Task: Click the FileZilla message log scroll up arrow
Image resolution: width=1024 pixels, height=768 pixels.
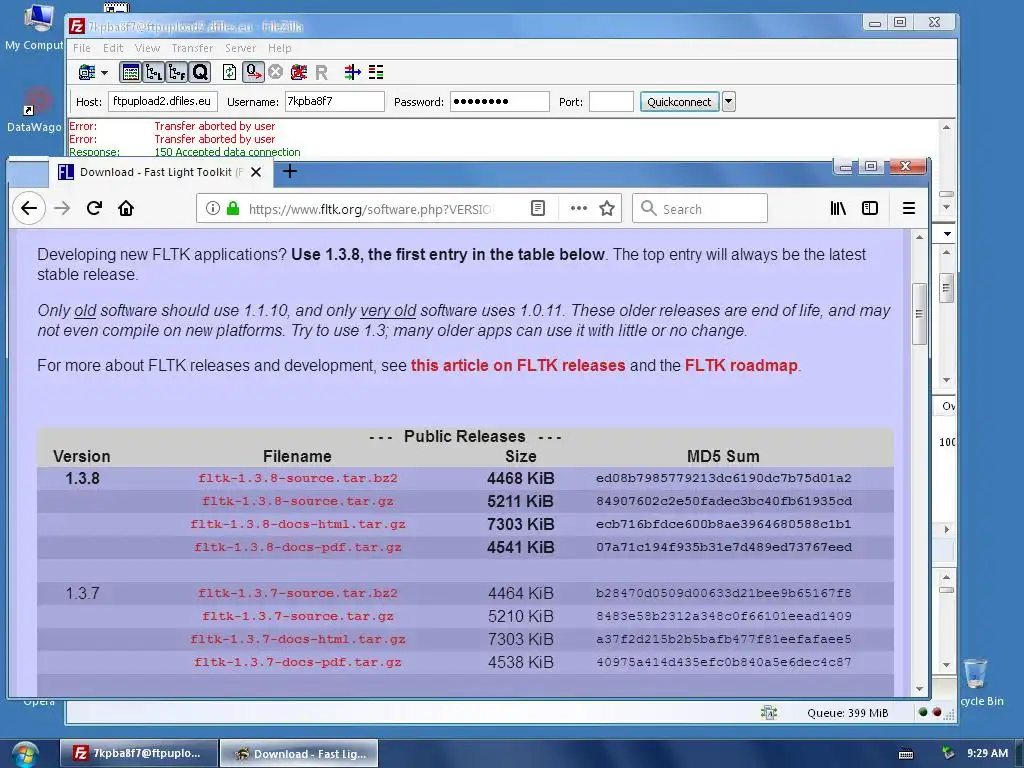Action: click(x=946, y=127)
